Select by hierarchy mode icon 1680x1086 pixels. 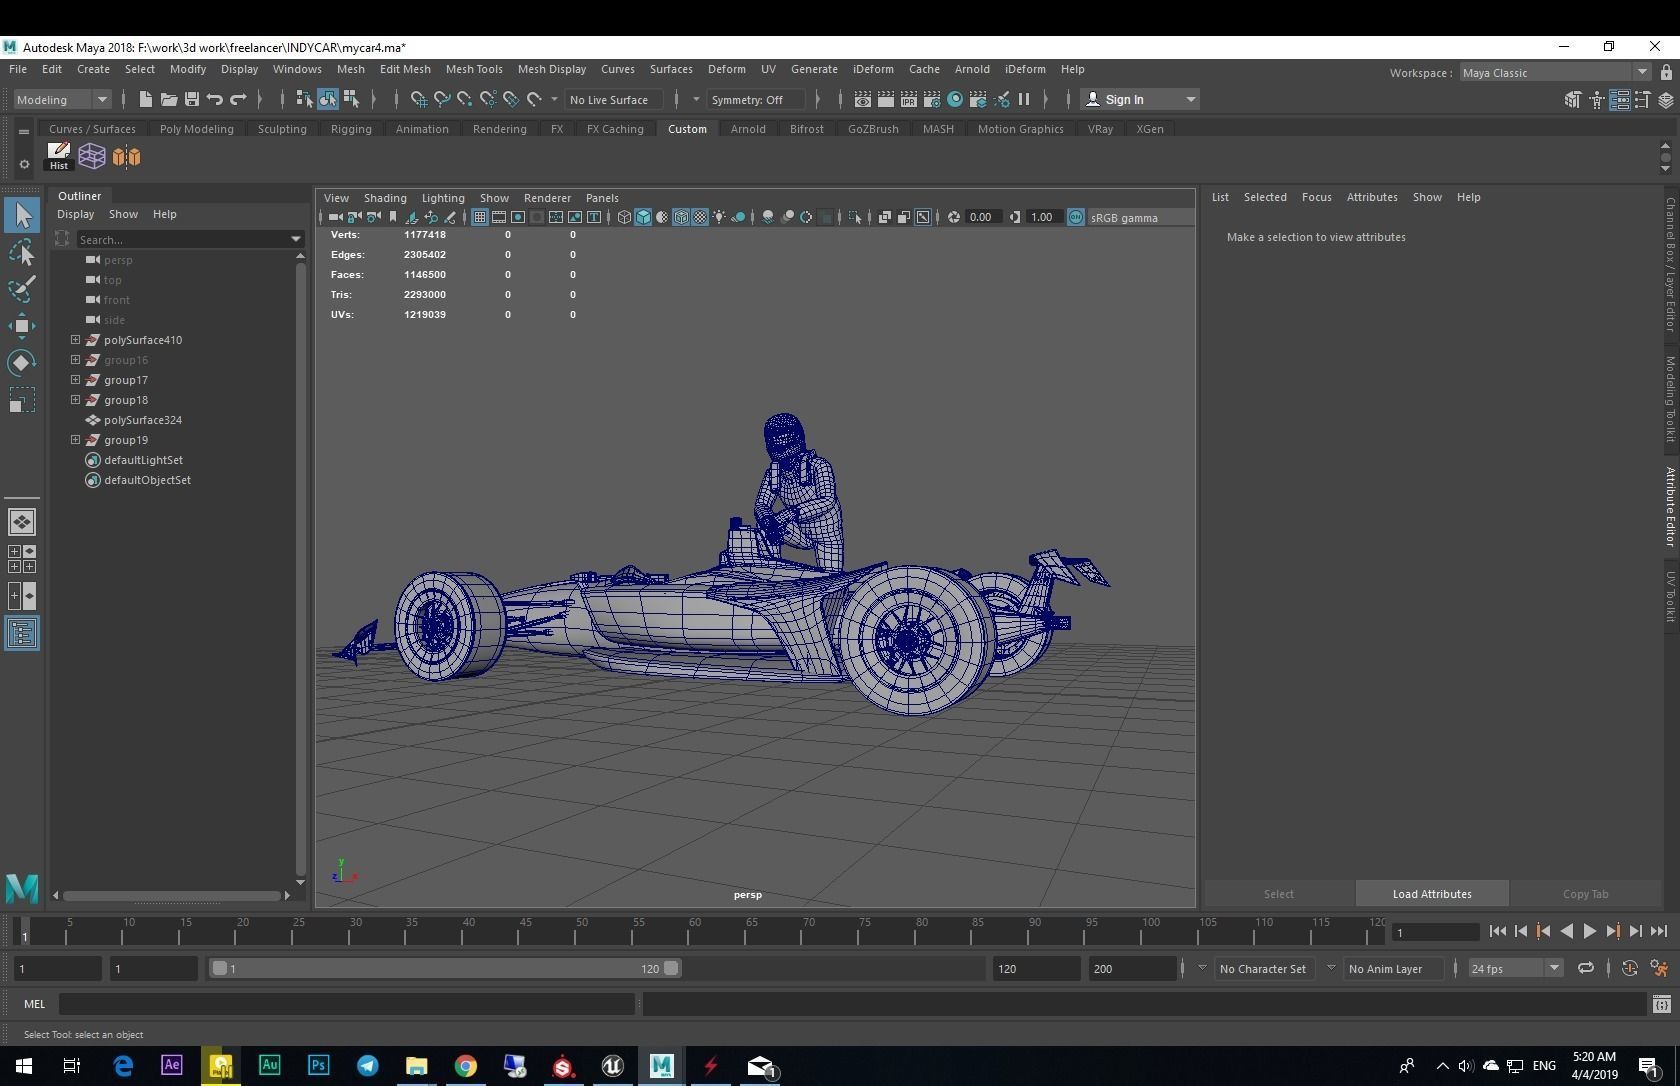point(304,99)
